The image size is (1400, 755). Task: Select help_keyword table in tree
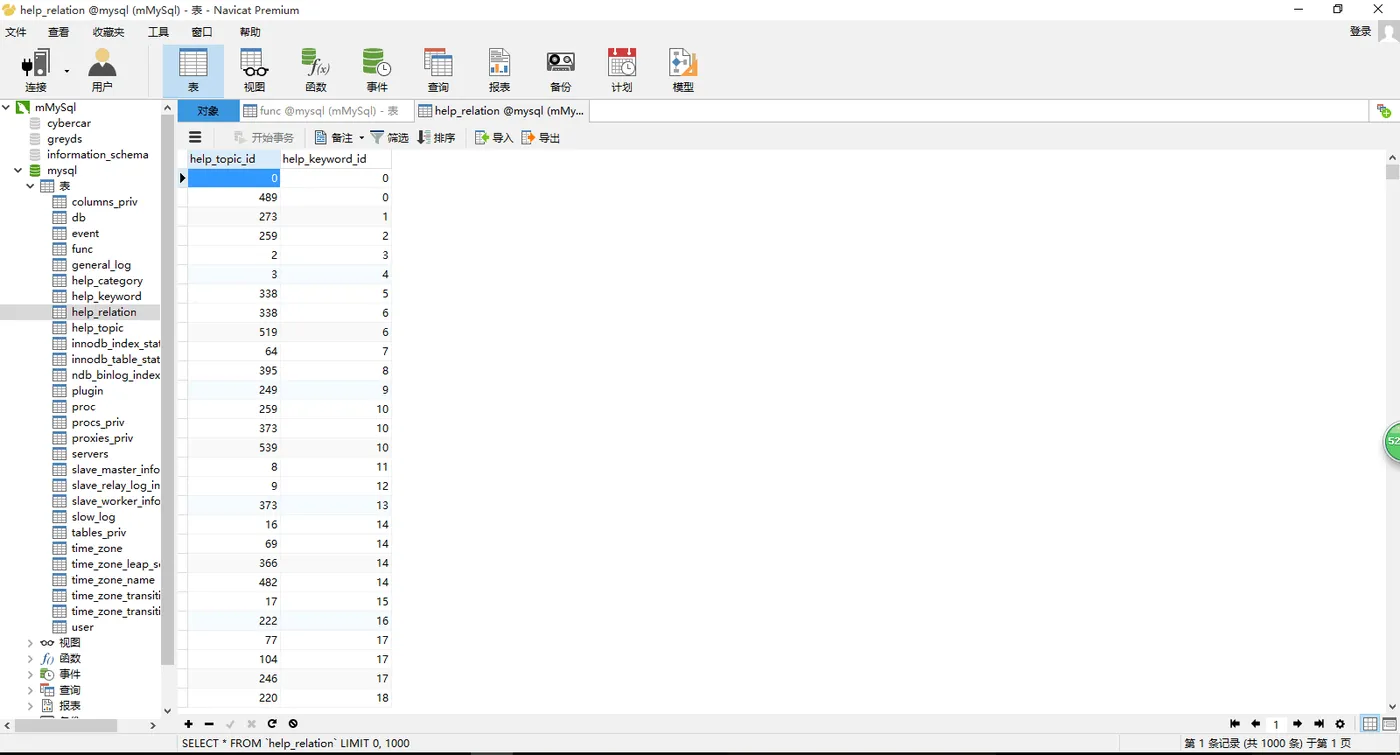point(106,296)
